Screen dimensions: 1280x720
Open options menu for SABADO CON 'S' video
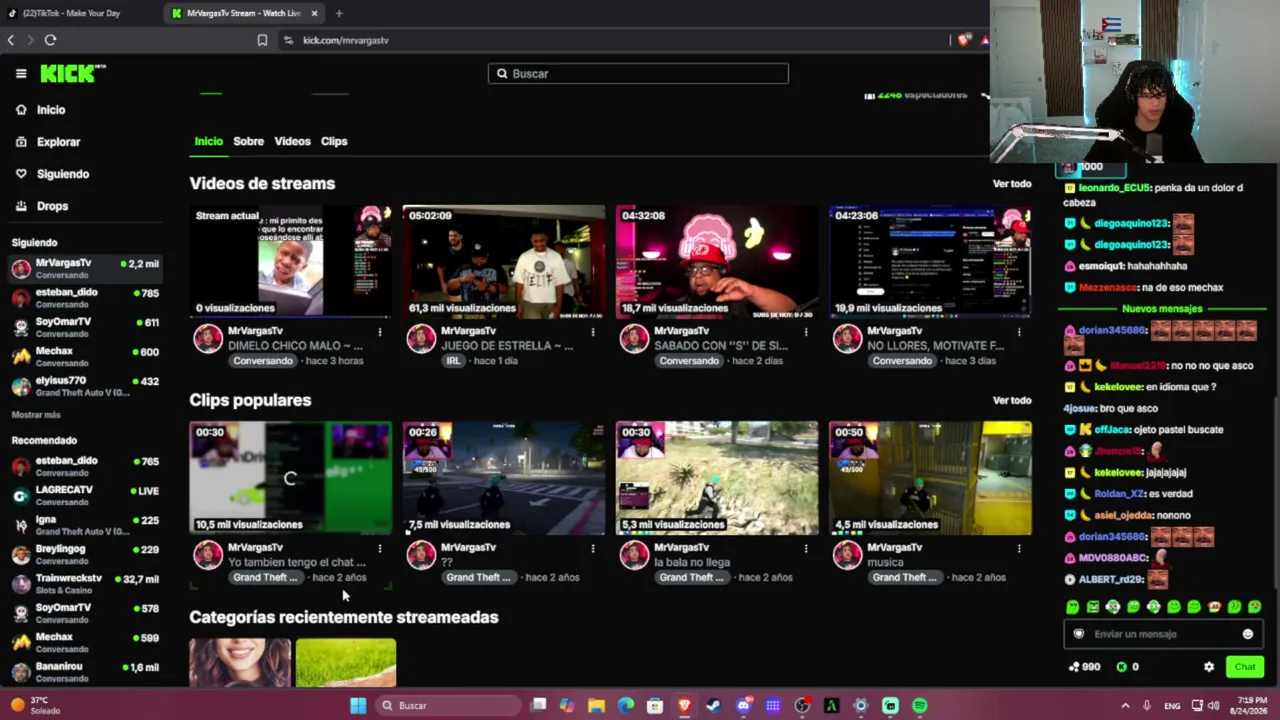click(x=806, y=332)
